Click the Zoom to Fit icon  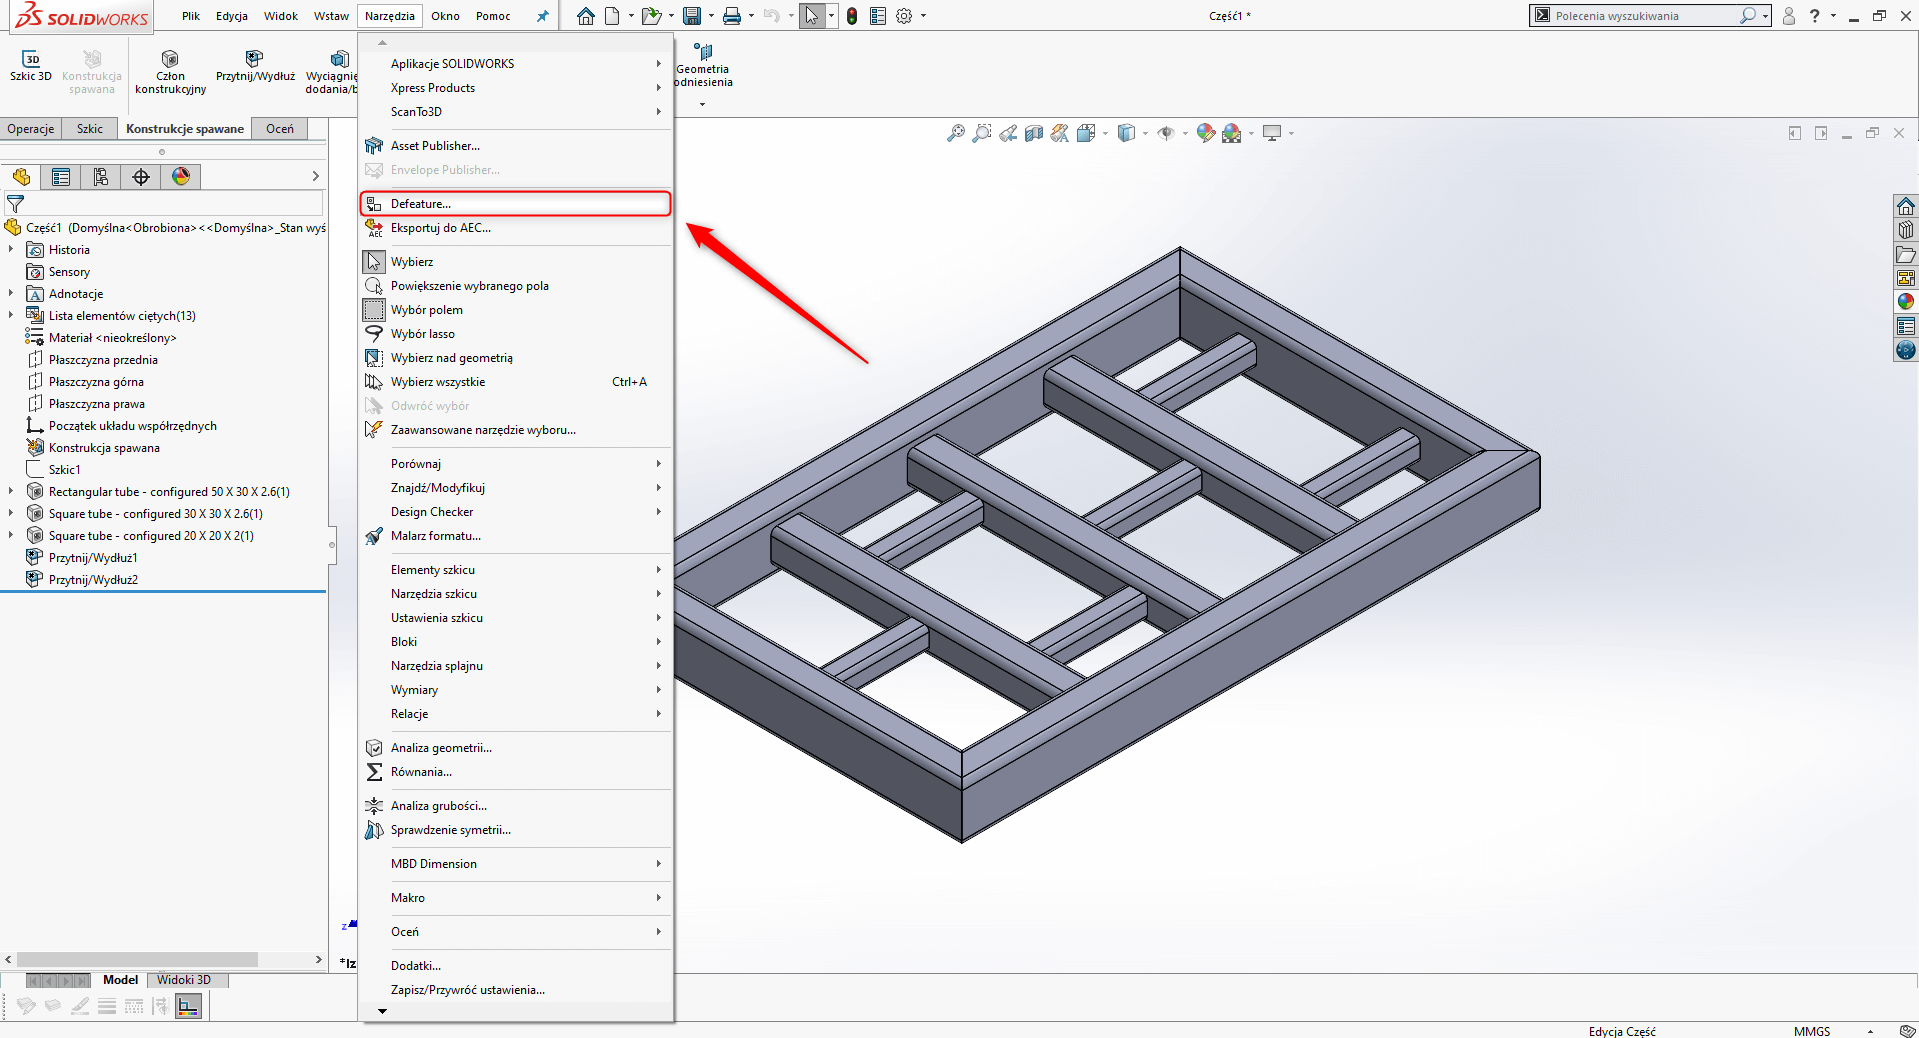pyautogui.click(x=956, y=133)
